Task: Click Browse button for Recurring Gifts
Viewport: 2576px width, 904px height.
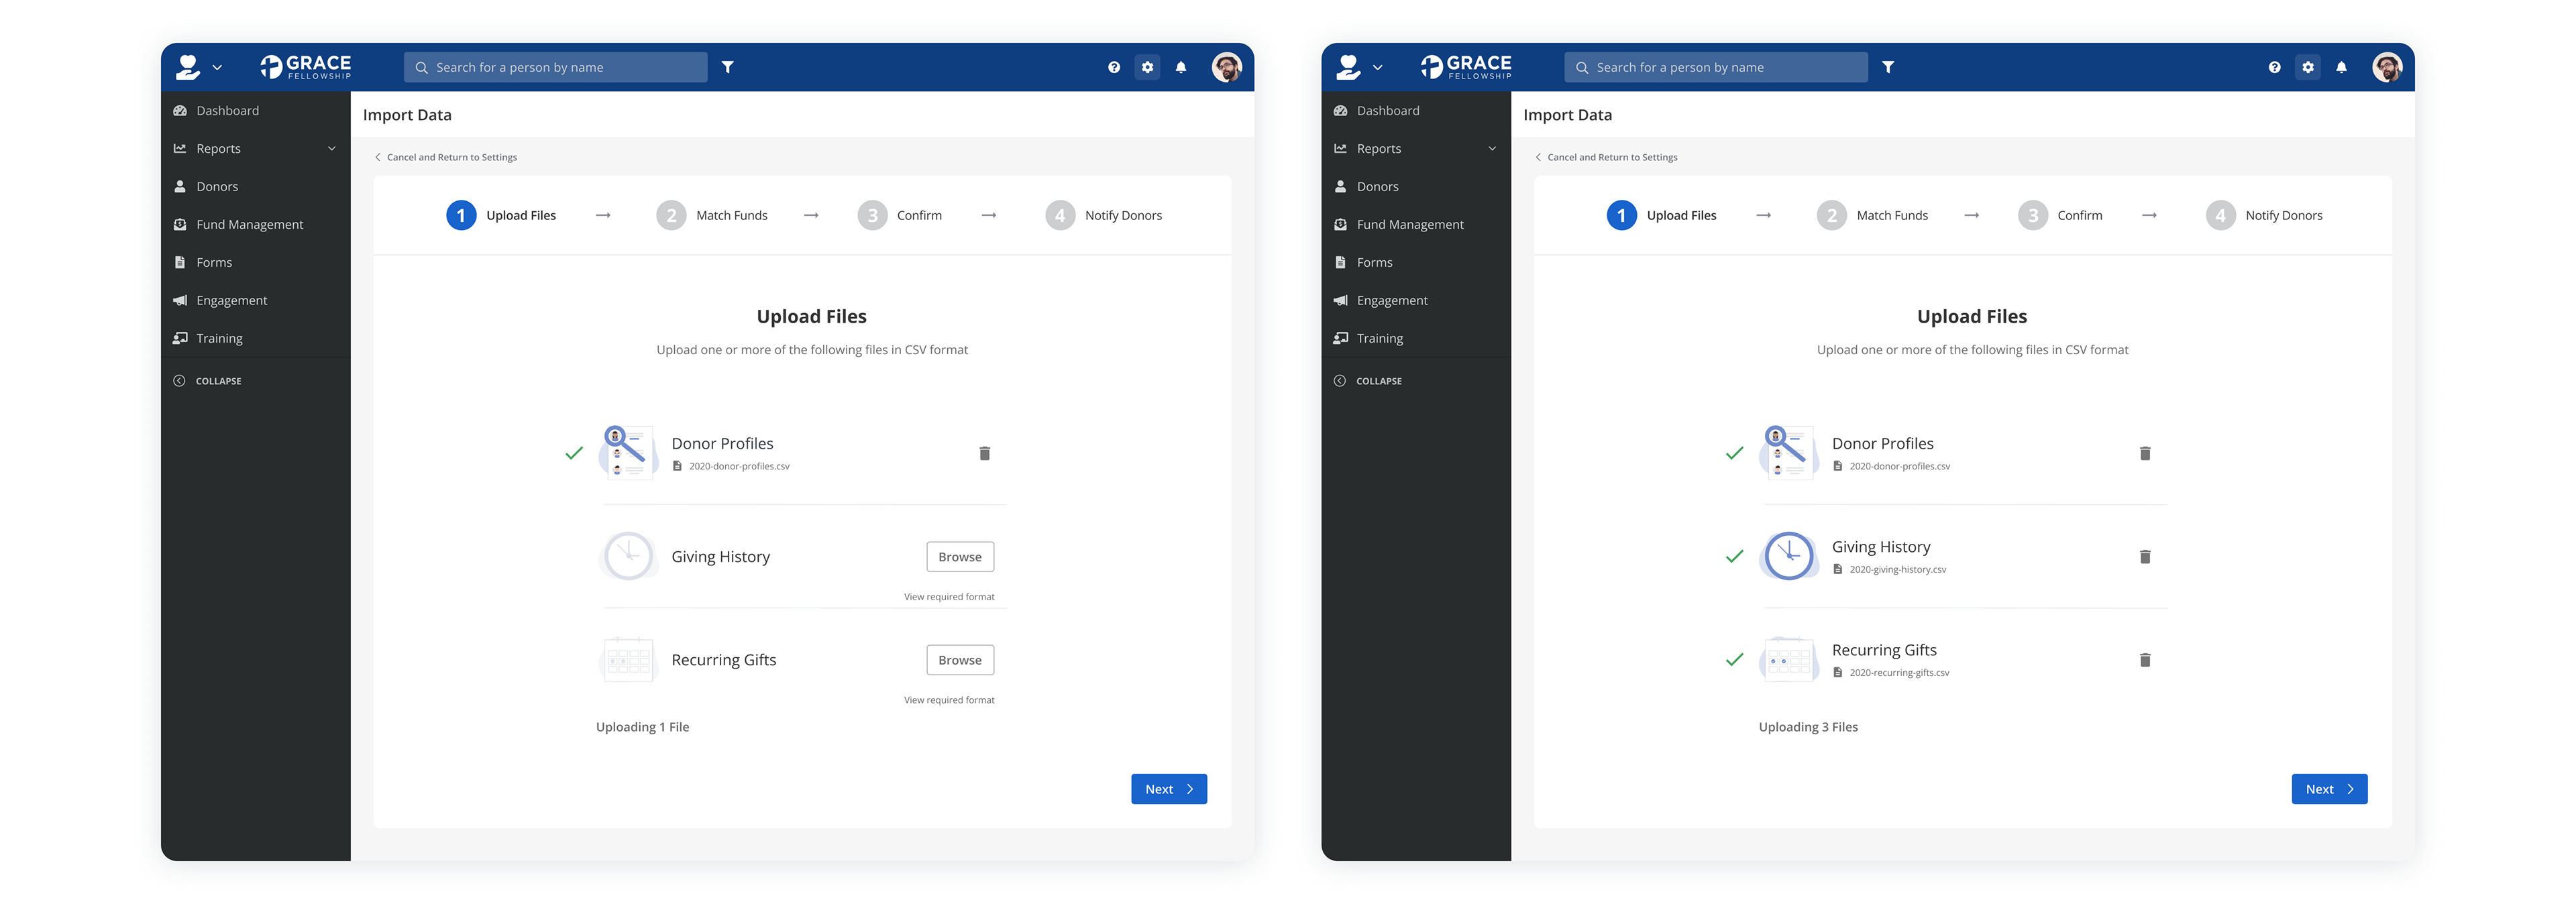Action: click(x=959, y=660)
